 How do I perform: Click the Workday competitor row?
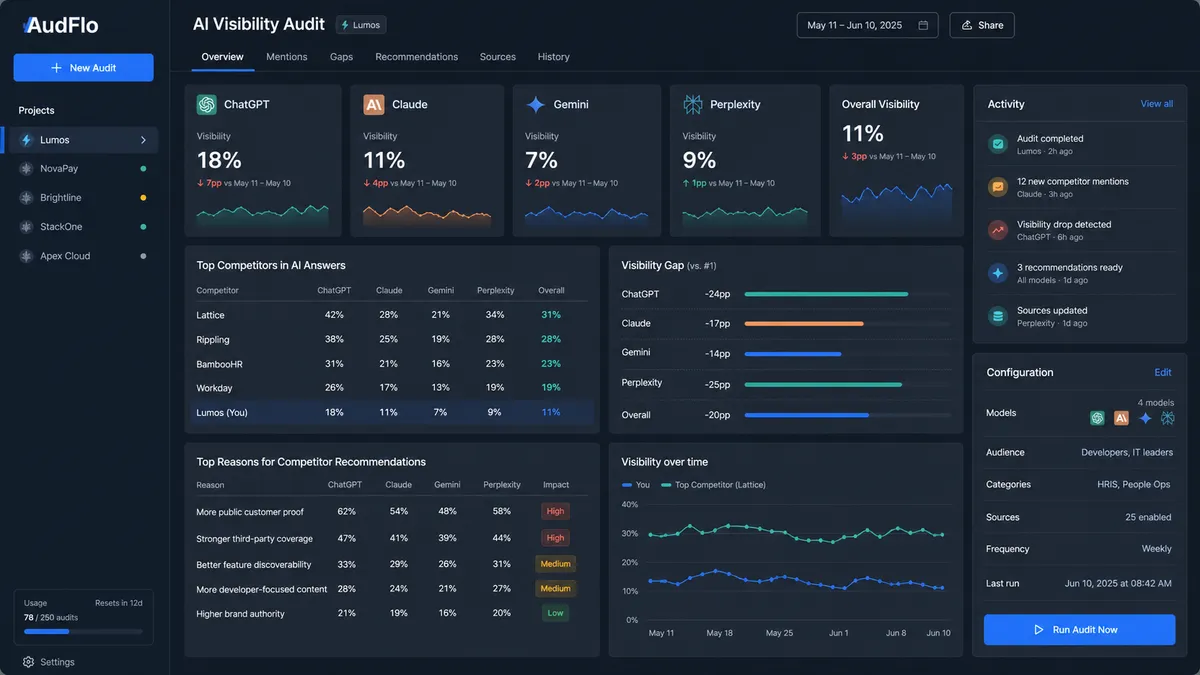pos(391,388)
